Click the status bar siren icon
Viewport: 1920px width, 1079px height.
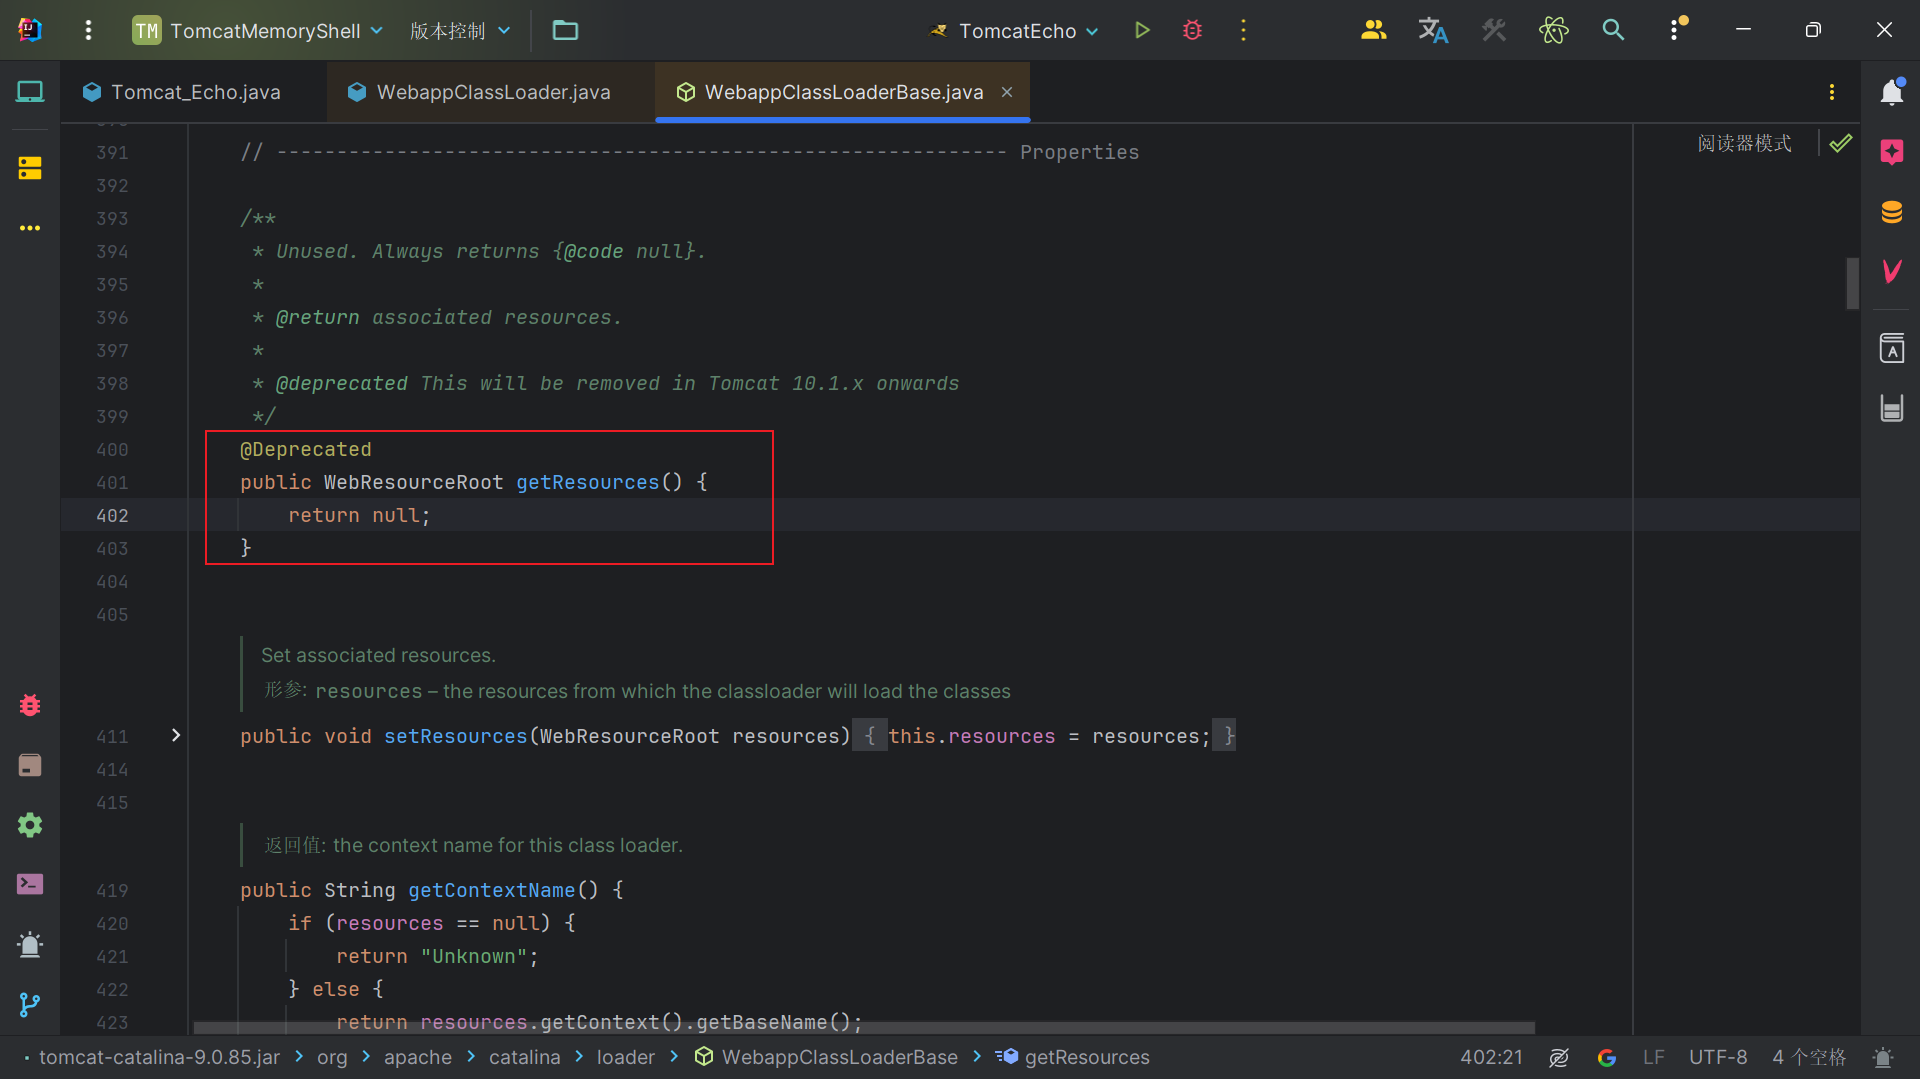click(1883, 1057)
